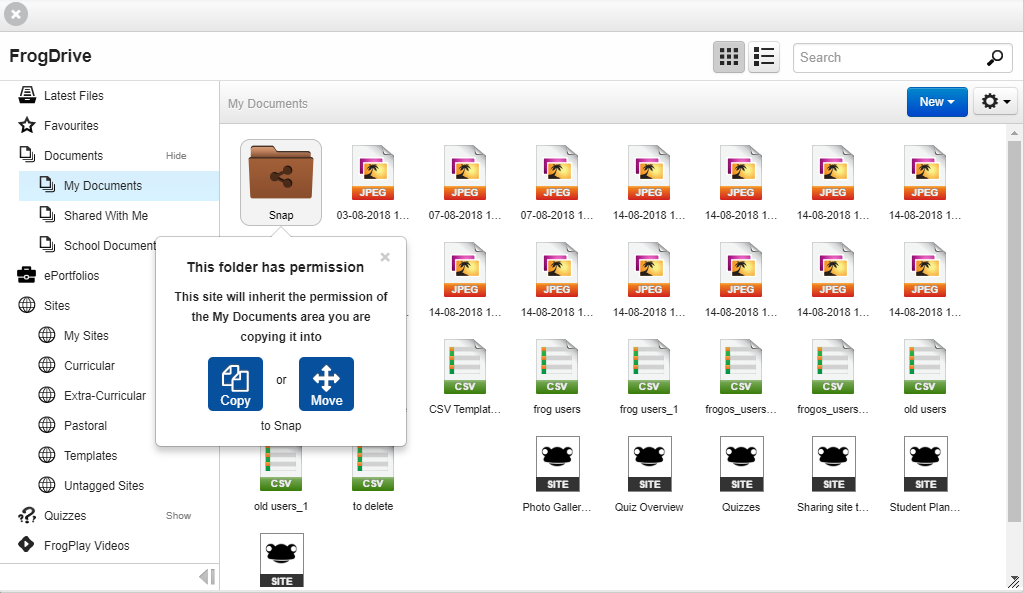This screenshot has width=1024, height=593.
Task: Close the FrogDrive window
Action: tap(16, 14)
